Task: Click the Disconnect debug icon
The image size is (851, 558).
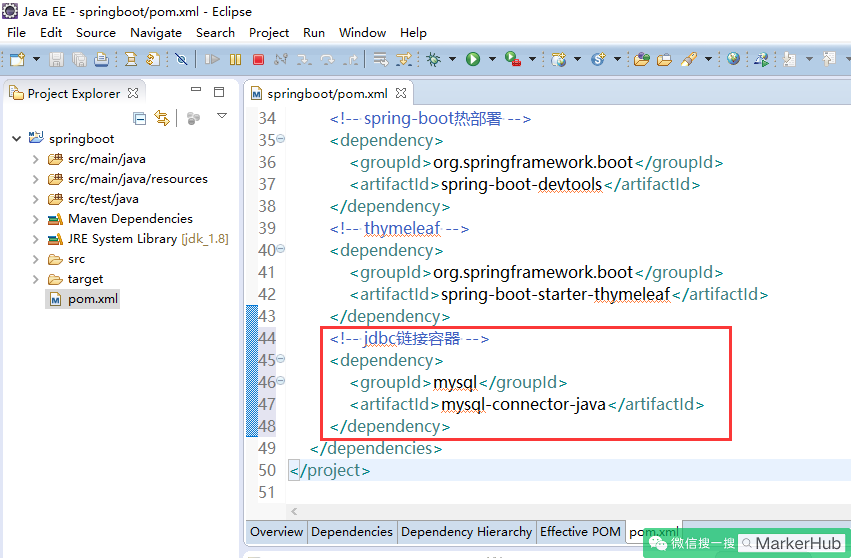Action: tap(281, 59)
